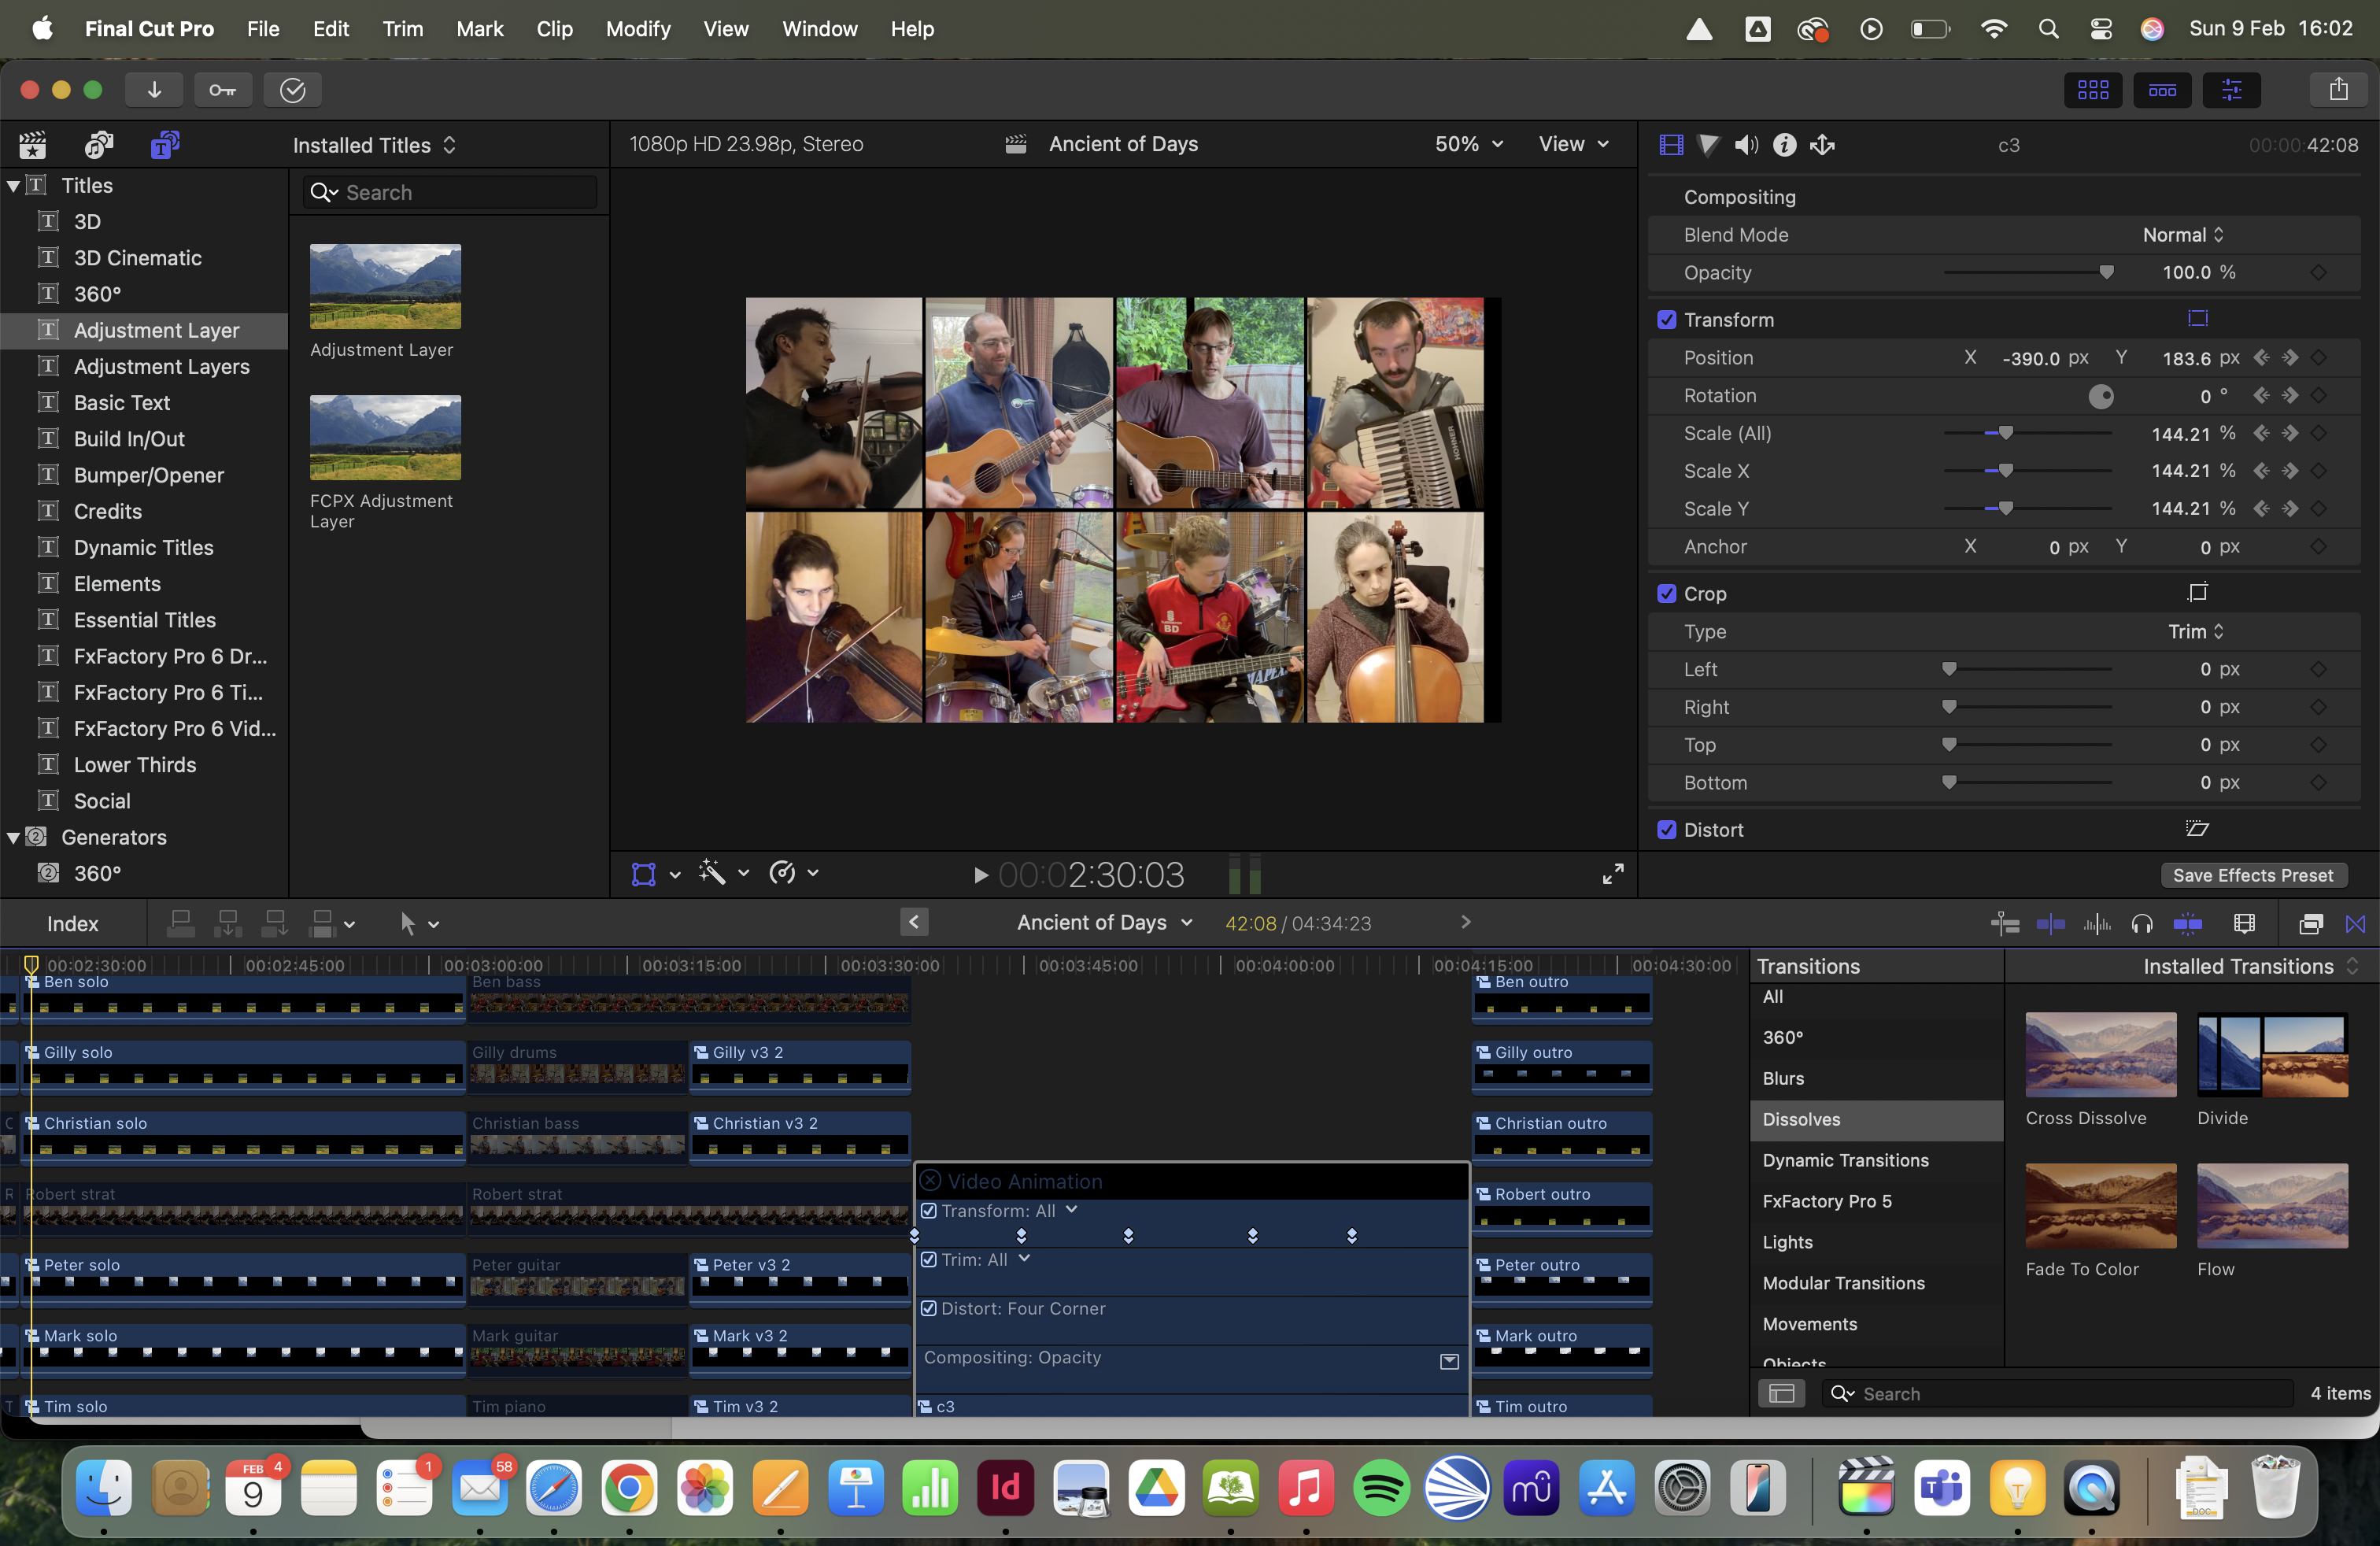Open the Info inspector tab

1785,145
